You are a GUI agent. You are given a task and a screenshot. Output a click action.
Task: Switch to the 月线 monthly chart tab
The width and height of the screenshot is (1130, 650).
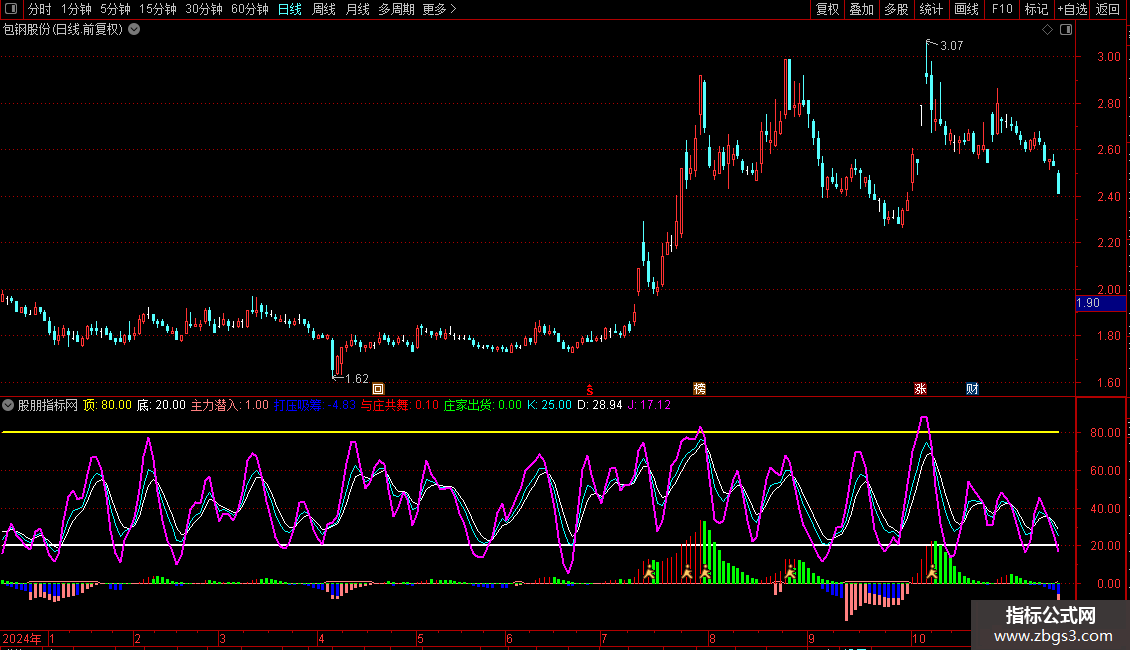pyautogui.click(x=357, y=9)
